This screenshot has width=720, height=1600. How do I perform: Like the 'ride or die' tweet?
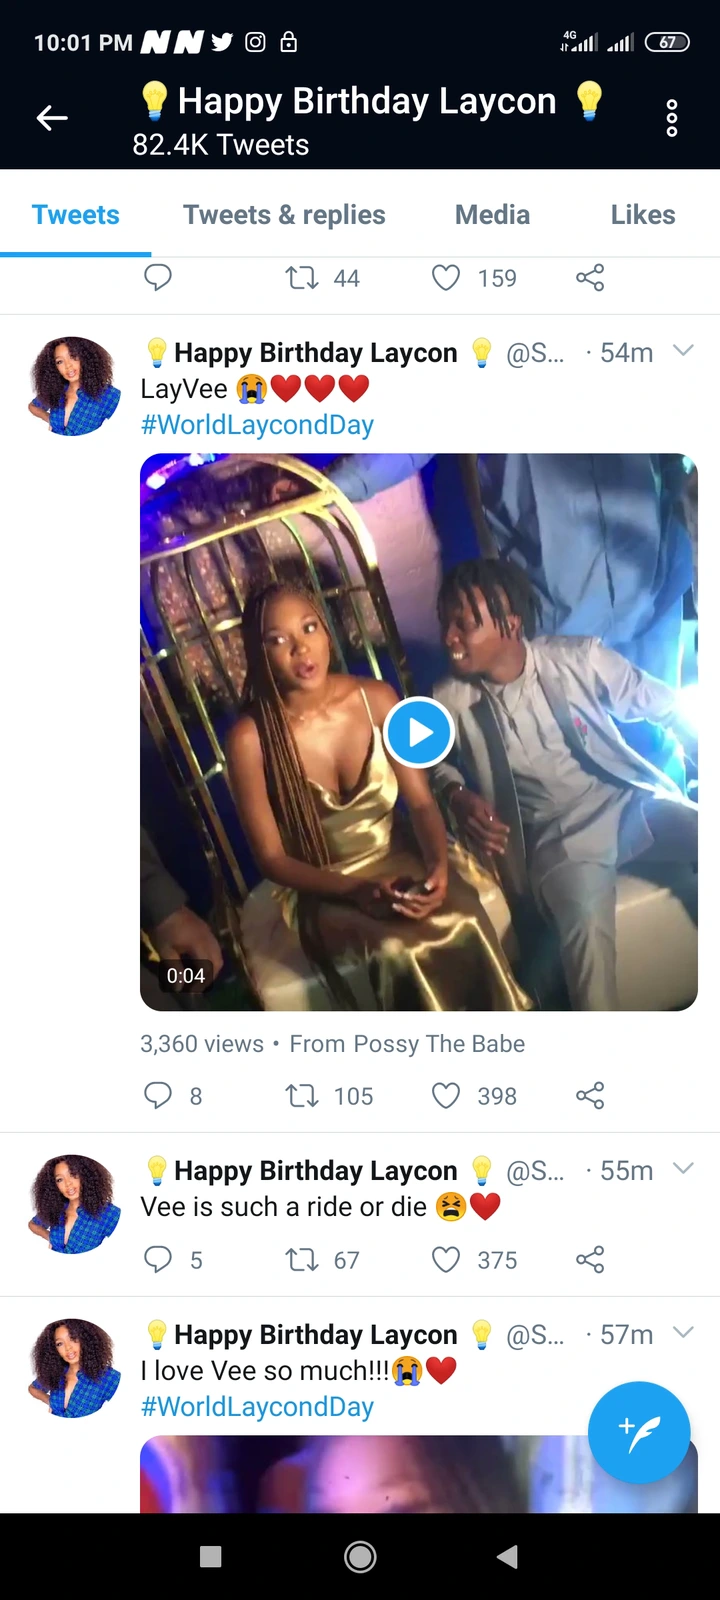(x=446, y=1260)
